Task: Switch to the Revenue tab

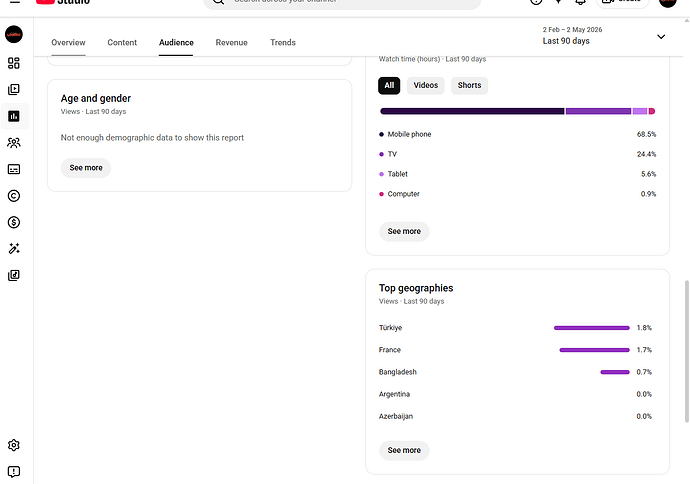Action: [231, 43]
